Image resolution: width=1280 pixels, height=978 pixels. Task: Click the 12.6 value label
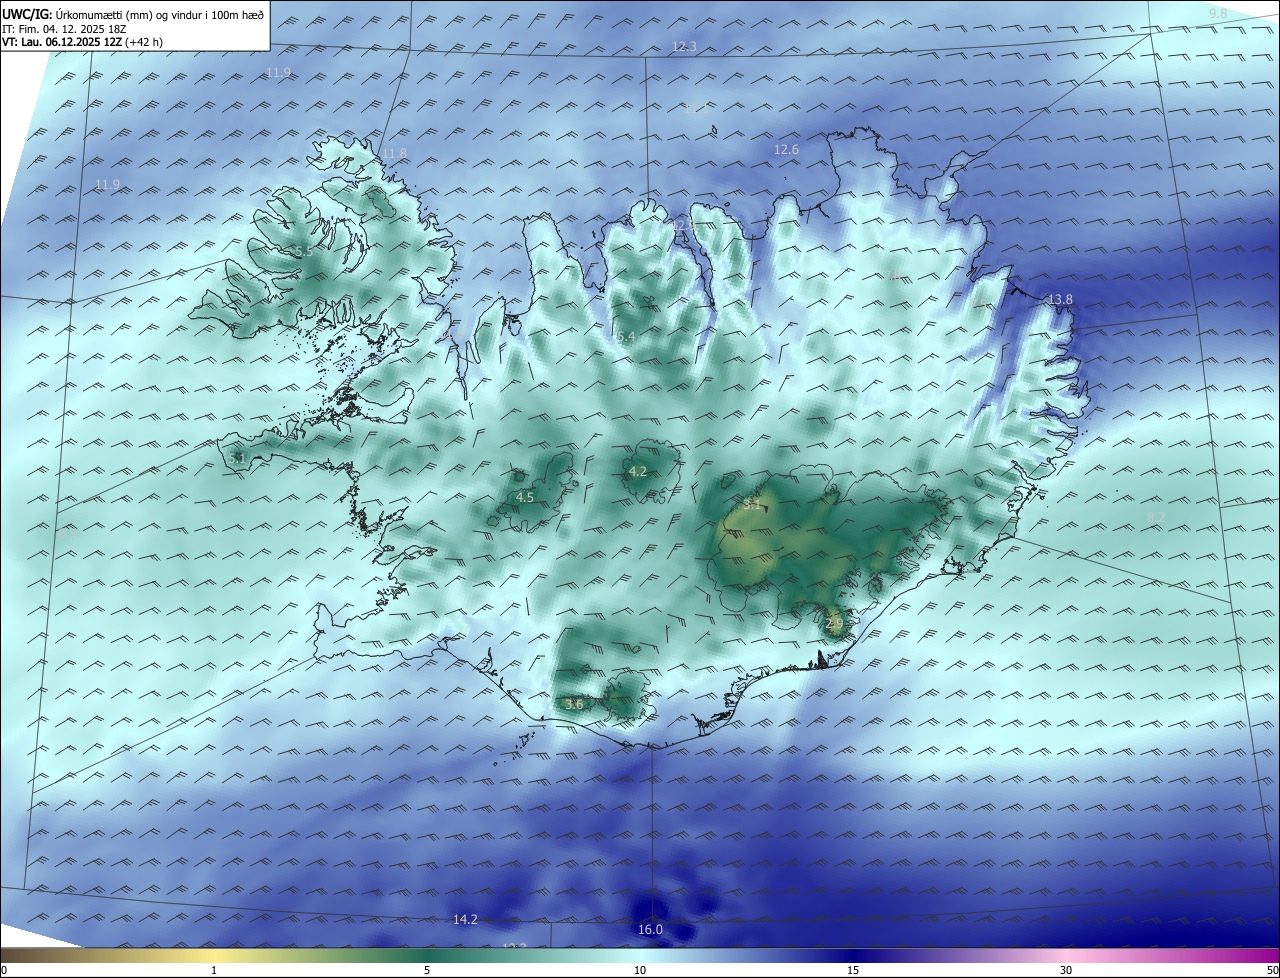[787, 150]
